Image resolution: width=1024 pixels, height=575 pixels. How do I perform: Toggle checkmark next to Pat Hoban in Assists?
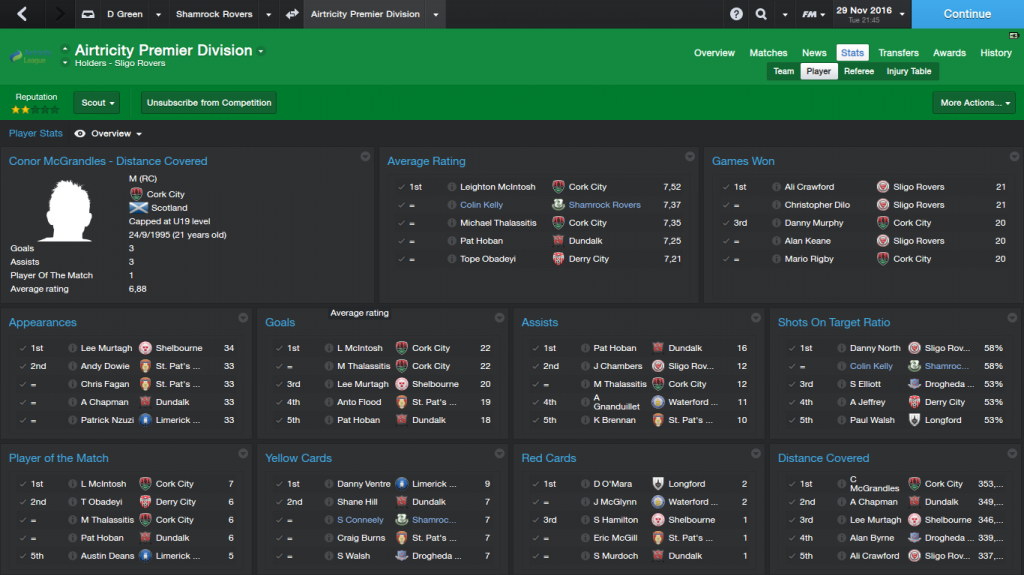pyautogui.click(x=536, y=348)
